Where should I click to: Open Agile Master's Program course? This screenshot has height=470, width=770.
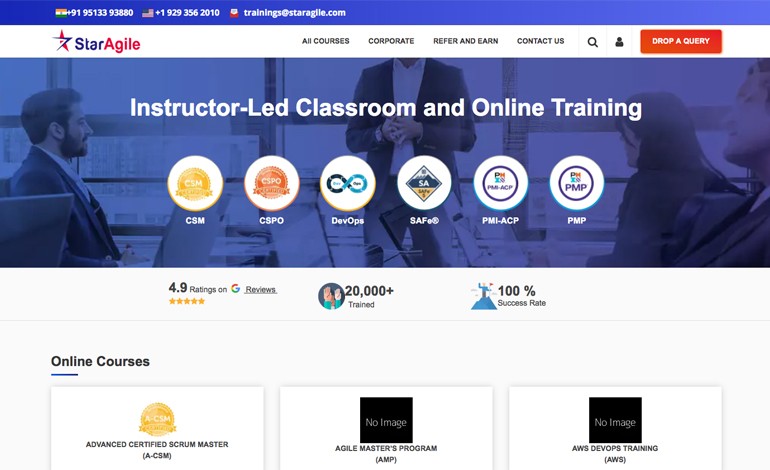click(386, 454)
